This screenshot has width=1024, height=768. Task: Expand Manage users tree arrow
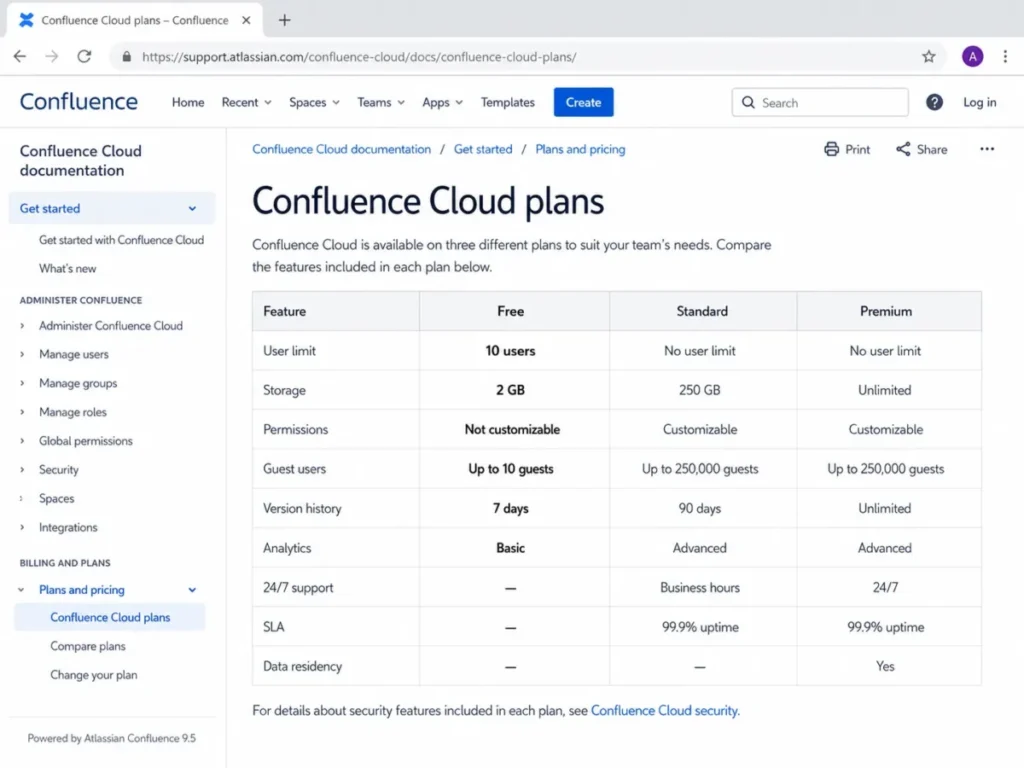coord(22,354)
